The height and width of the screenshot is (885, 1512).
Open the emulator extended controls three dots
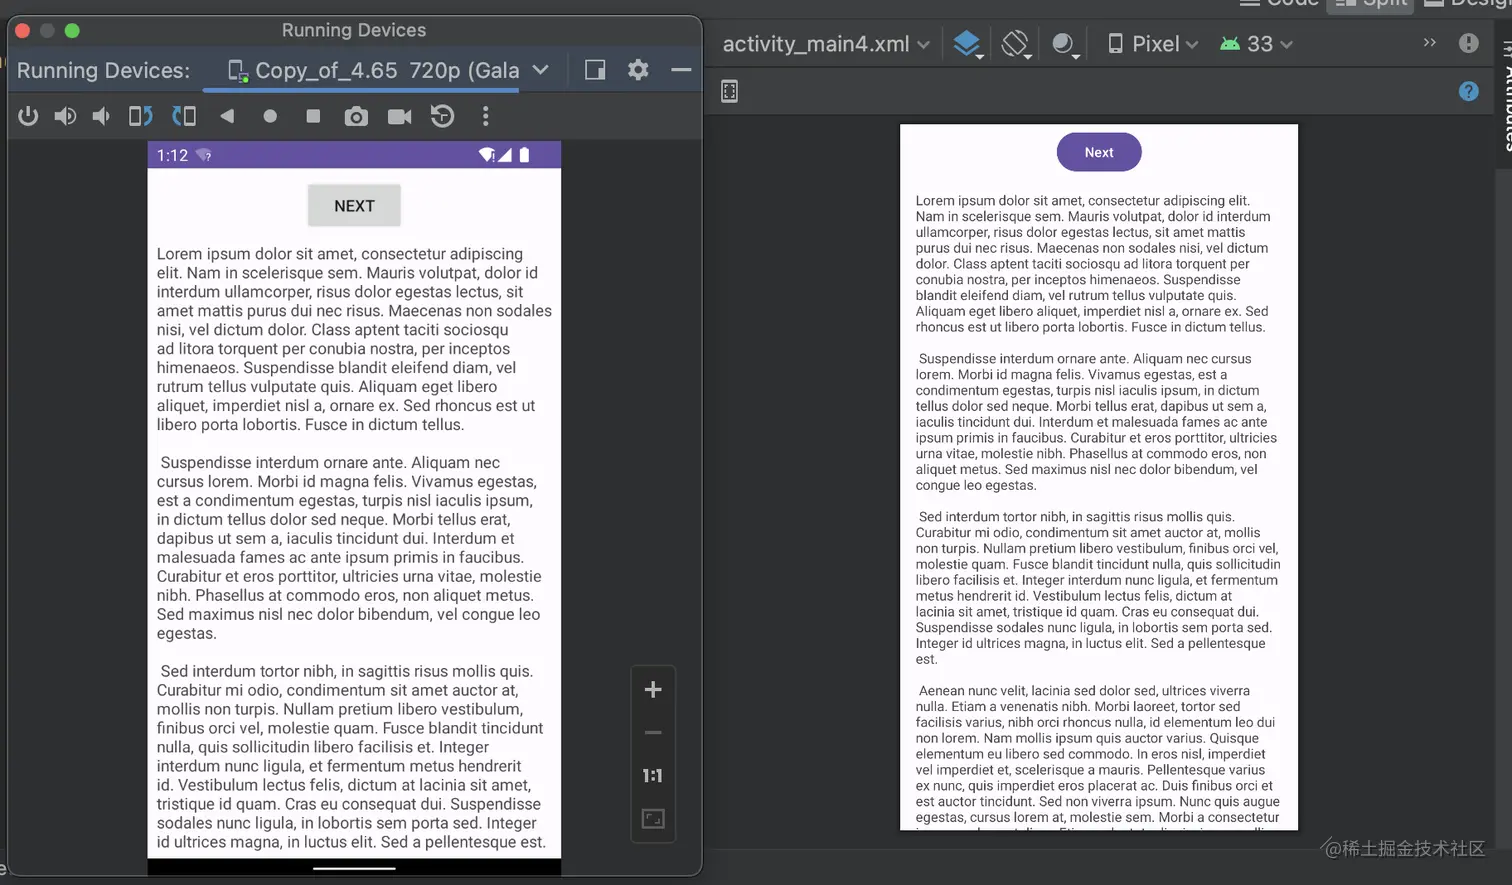coord(486,116)
